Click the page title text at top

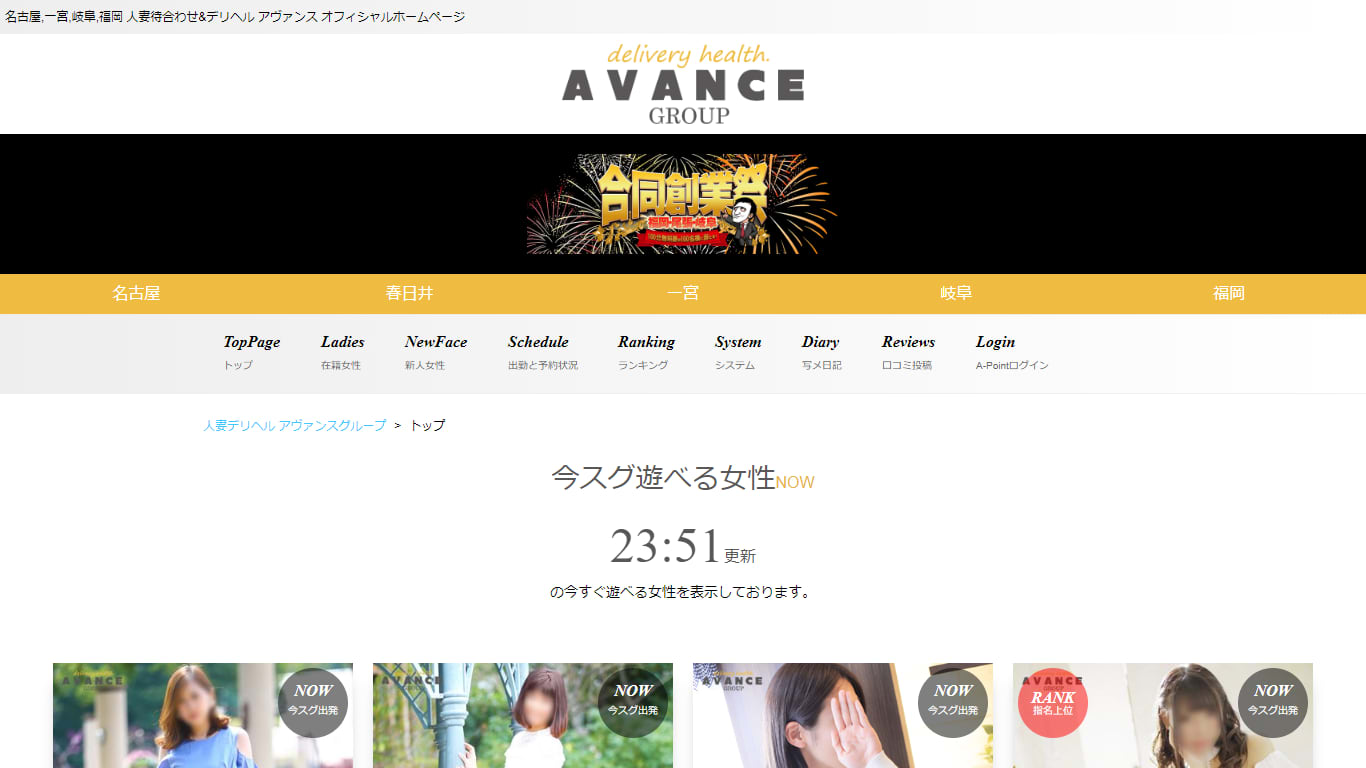(235, 17)
